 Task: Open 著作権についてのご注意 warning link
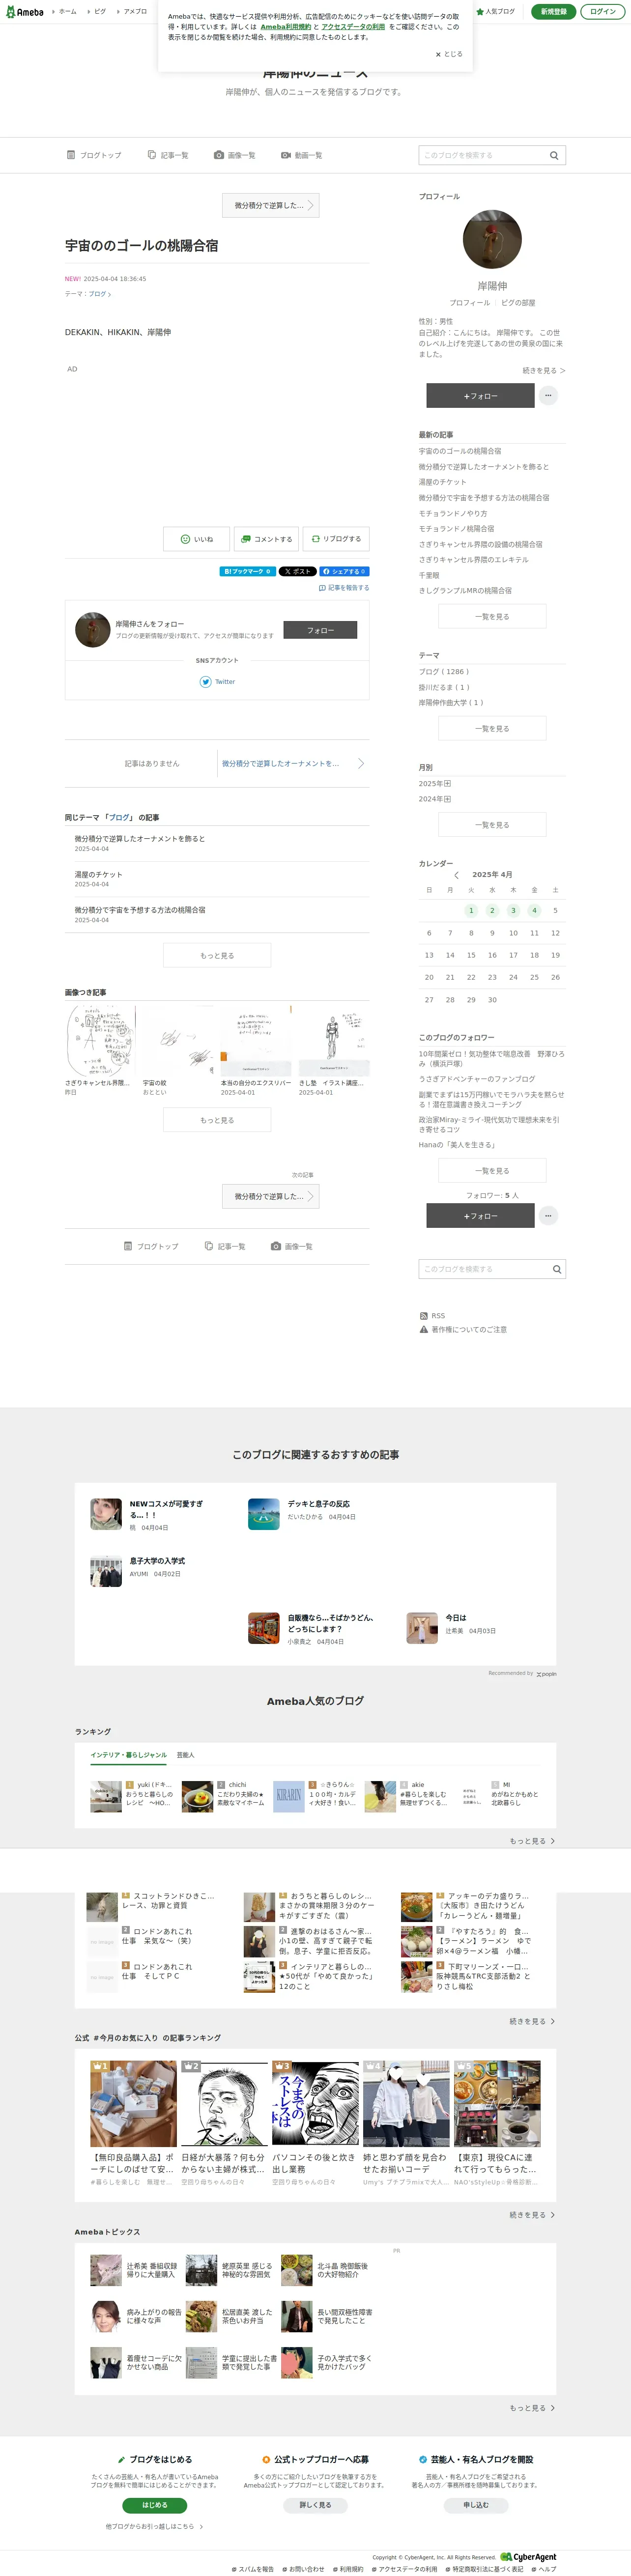463,1330
